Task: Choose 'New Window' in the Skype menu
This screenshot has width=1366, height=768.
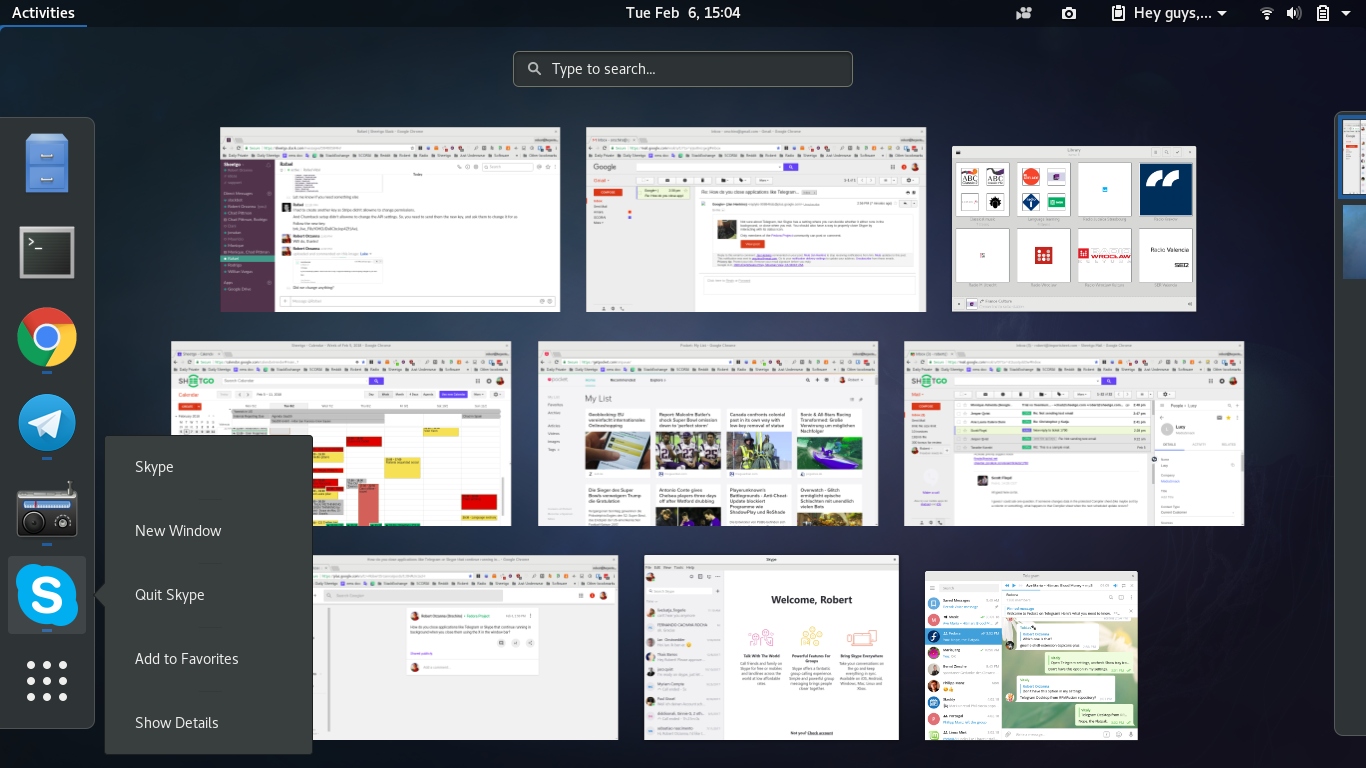Action: coord(178,530)
